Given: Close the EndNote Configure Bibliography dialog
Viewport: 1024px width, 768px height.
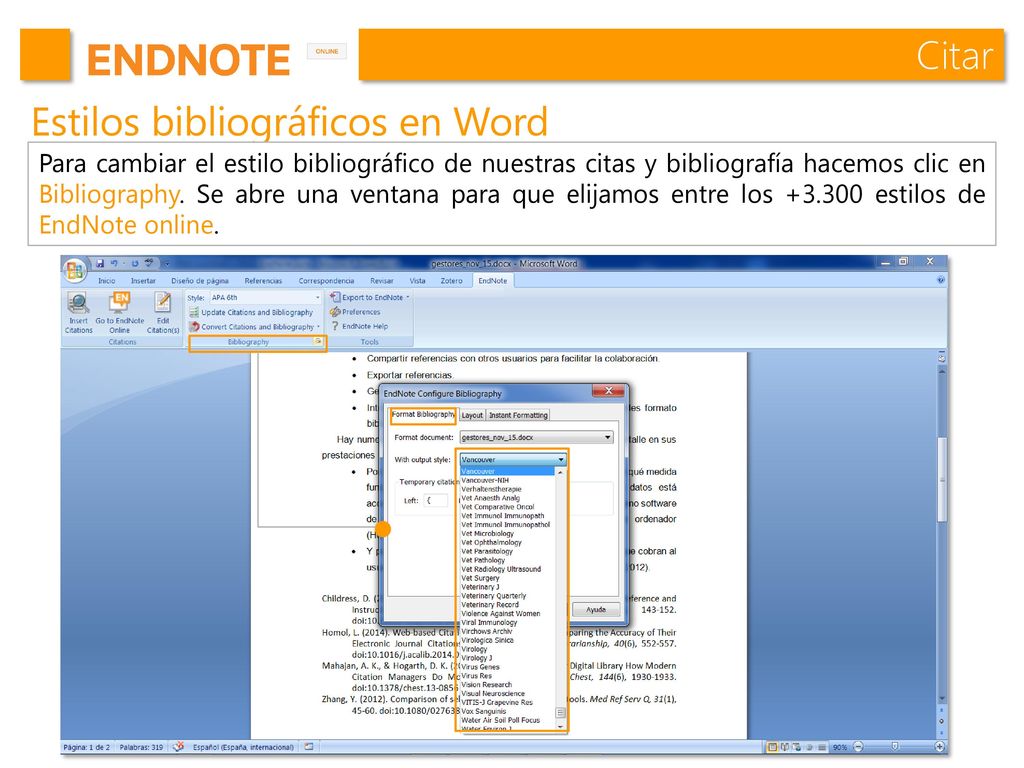Looking at the screenshot, I should [x=609, y=391].
